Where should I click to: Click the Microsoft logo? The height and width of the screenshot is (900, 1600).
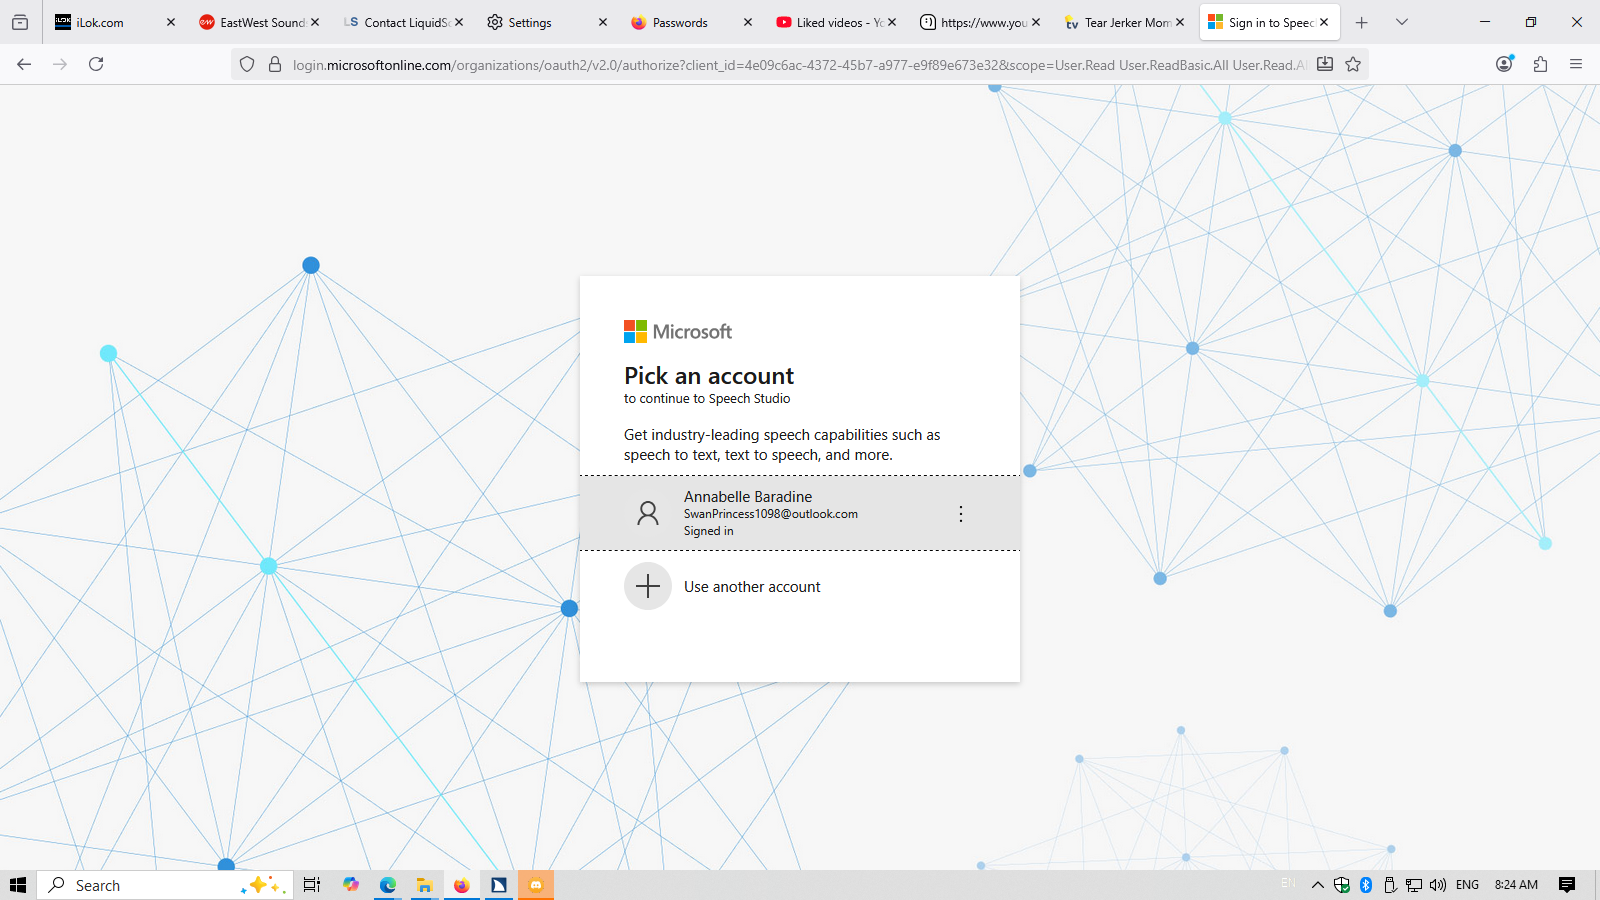click(678, 331)
